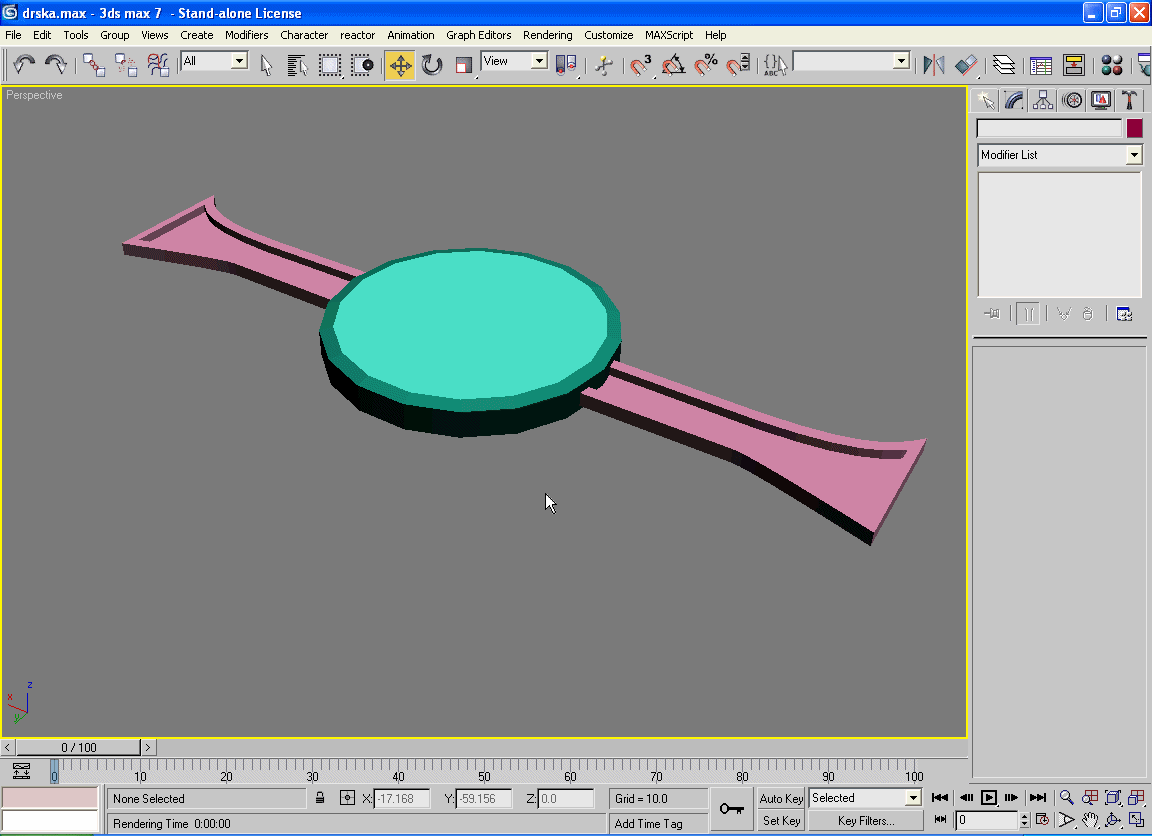Click the Mirror selected objects icon

coord(933,66)
